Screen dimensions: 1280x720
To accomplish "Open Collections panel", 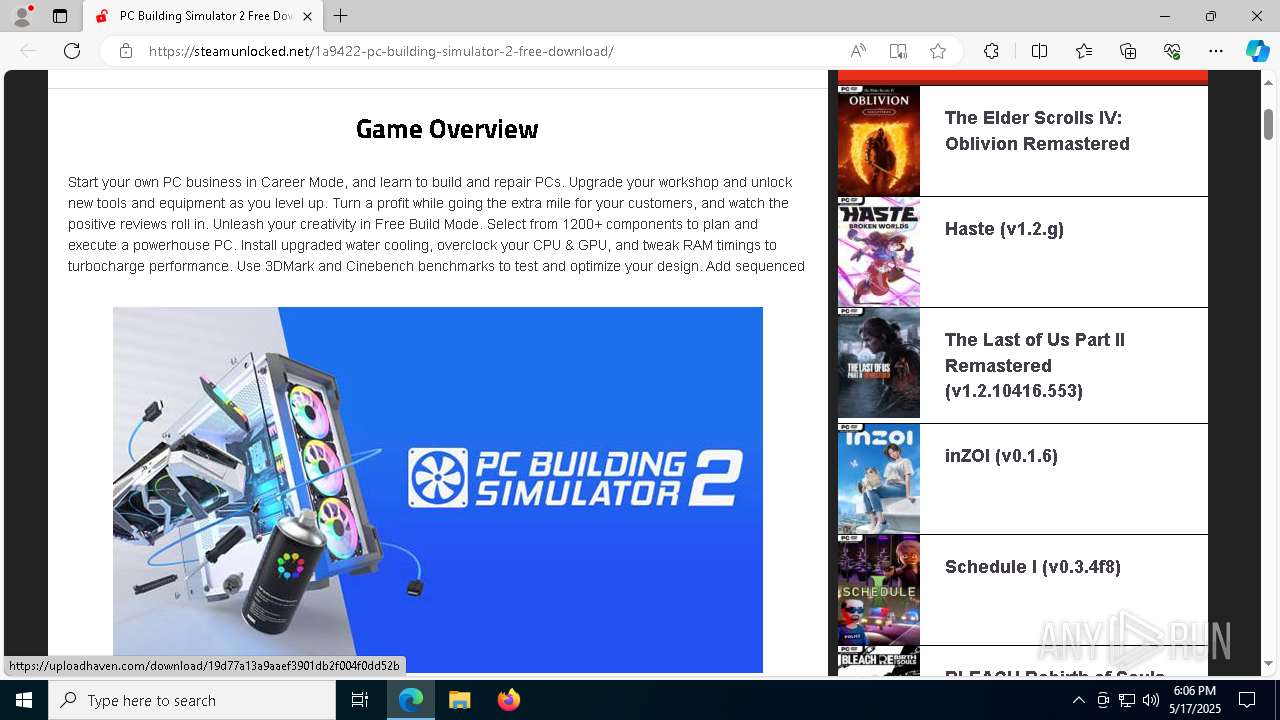I will (1128, 51).
